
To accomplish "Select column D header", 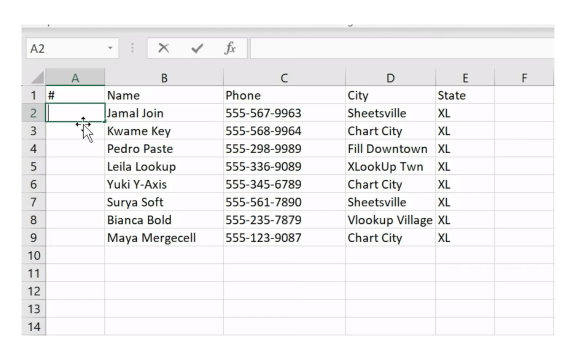I will [390, 78].
